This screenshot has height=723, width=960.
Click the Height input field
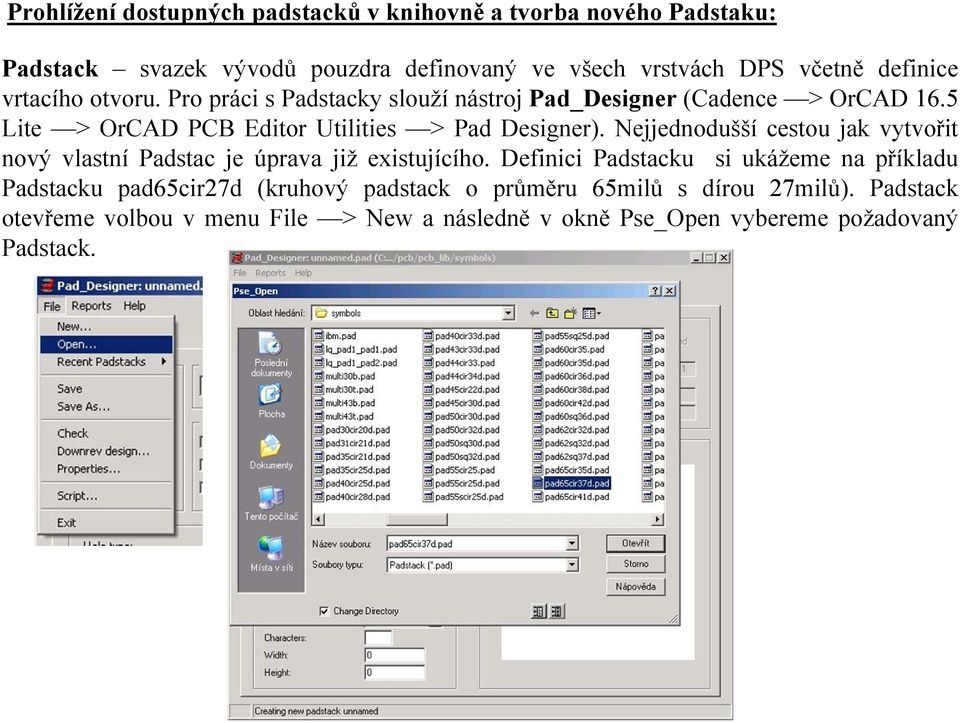point(395,672)
